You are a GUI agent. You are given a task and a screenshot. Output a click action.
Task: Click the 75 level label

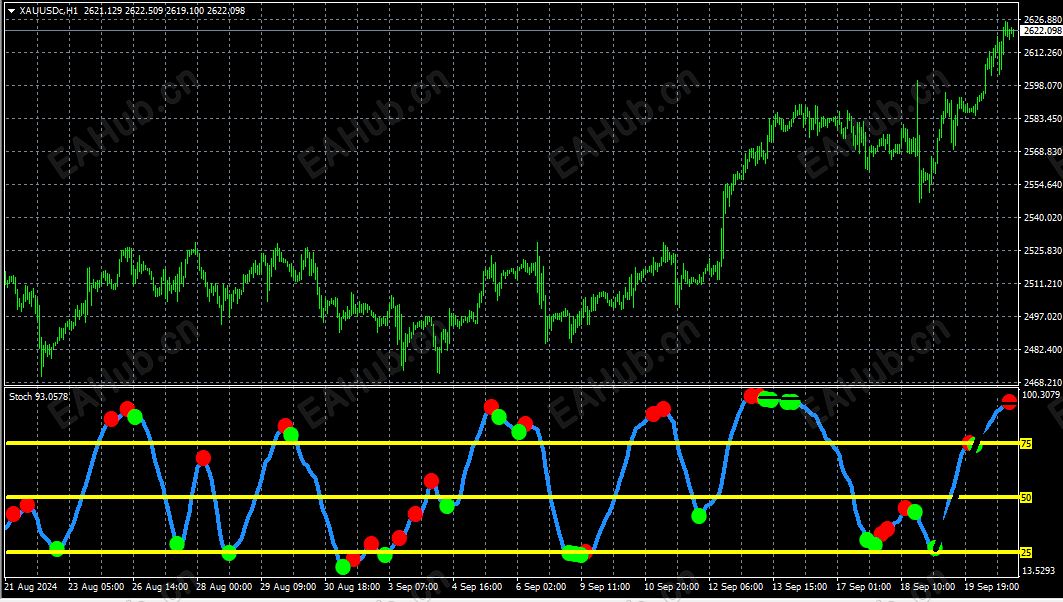coord(1026,444)
